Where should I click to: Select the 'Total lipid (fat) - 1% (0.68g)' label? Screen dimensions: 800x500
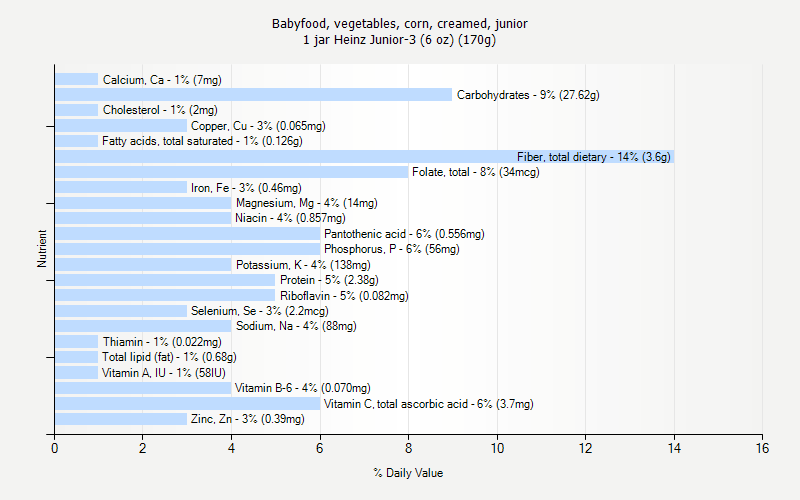(169, 357)
